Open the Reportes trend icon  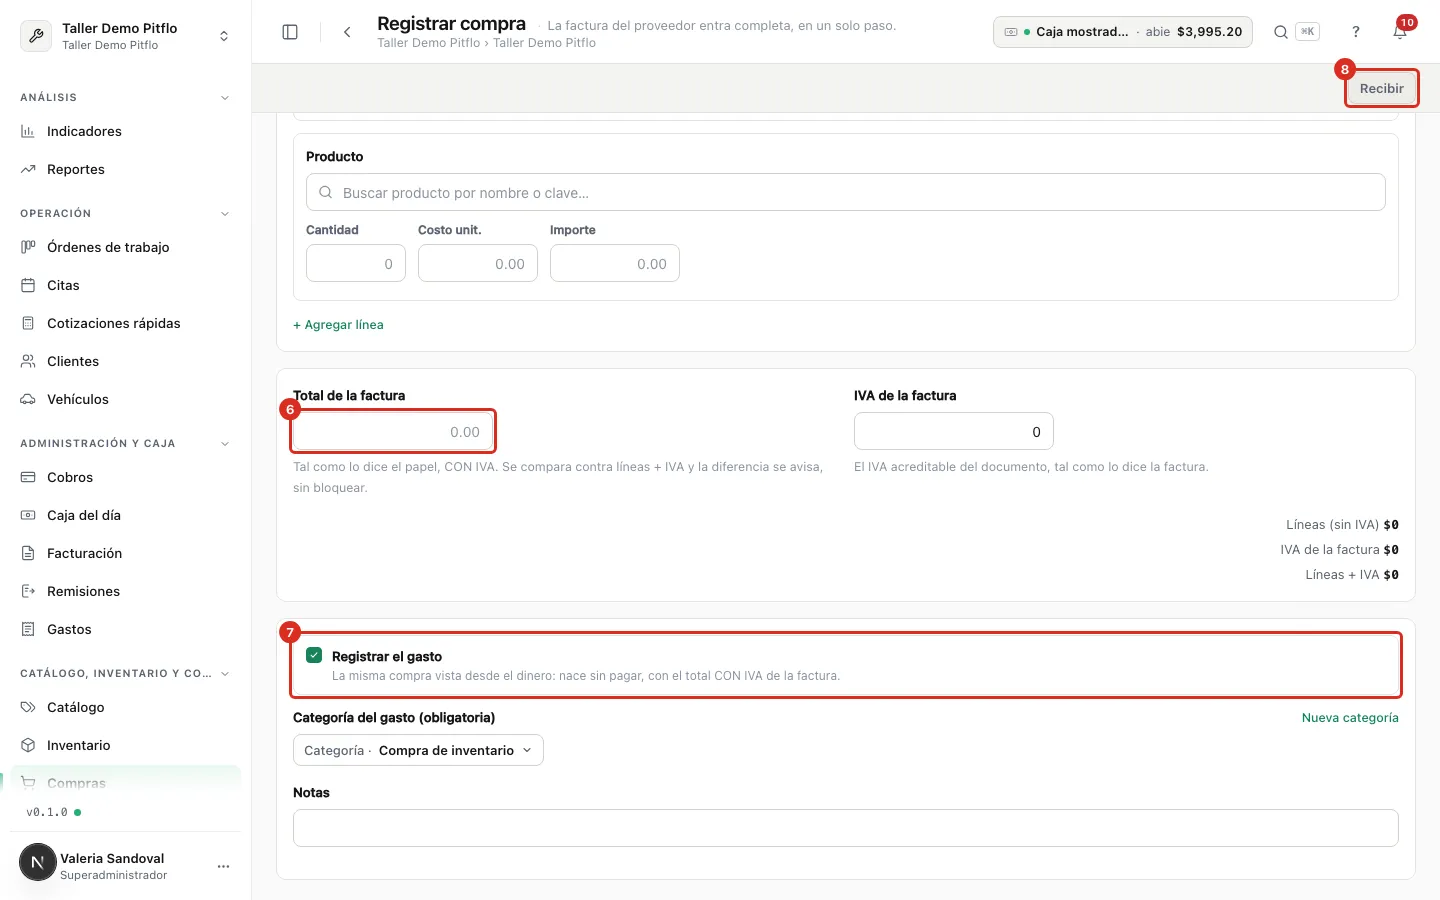coord(28,169)
